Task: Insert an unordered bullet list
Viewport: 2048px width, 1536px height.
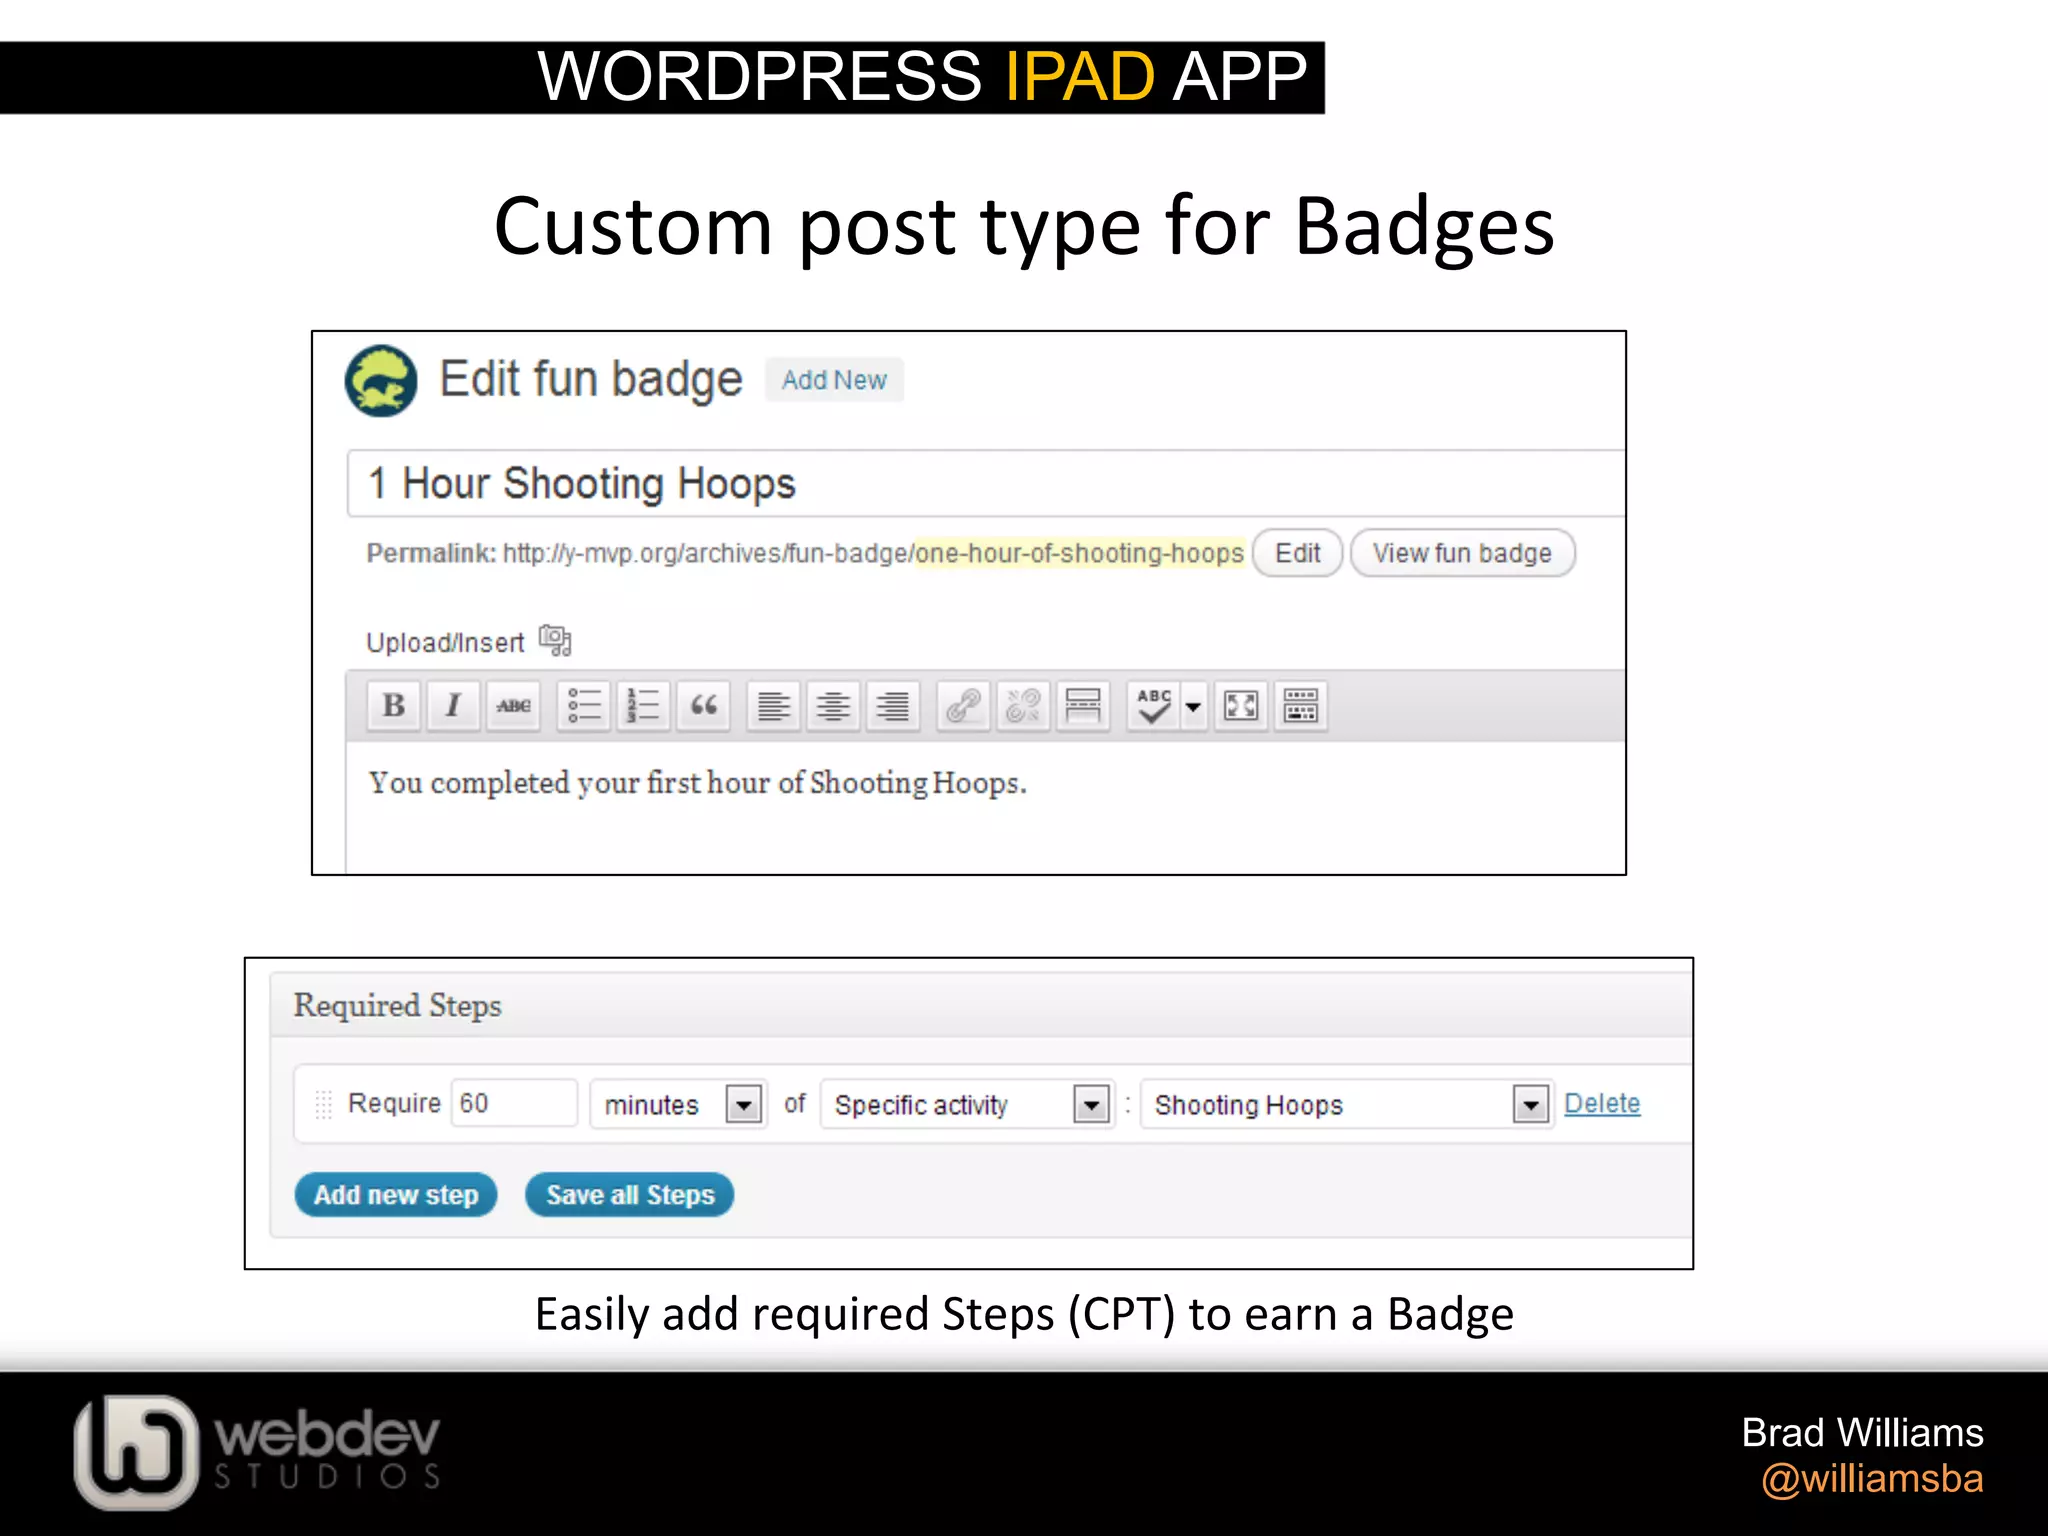Action: coord(583,706)
